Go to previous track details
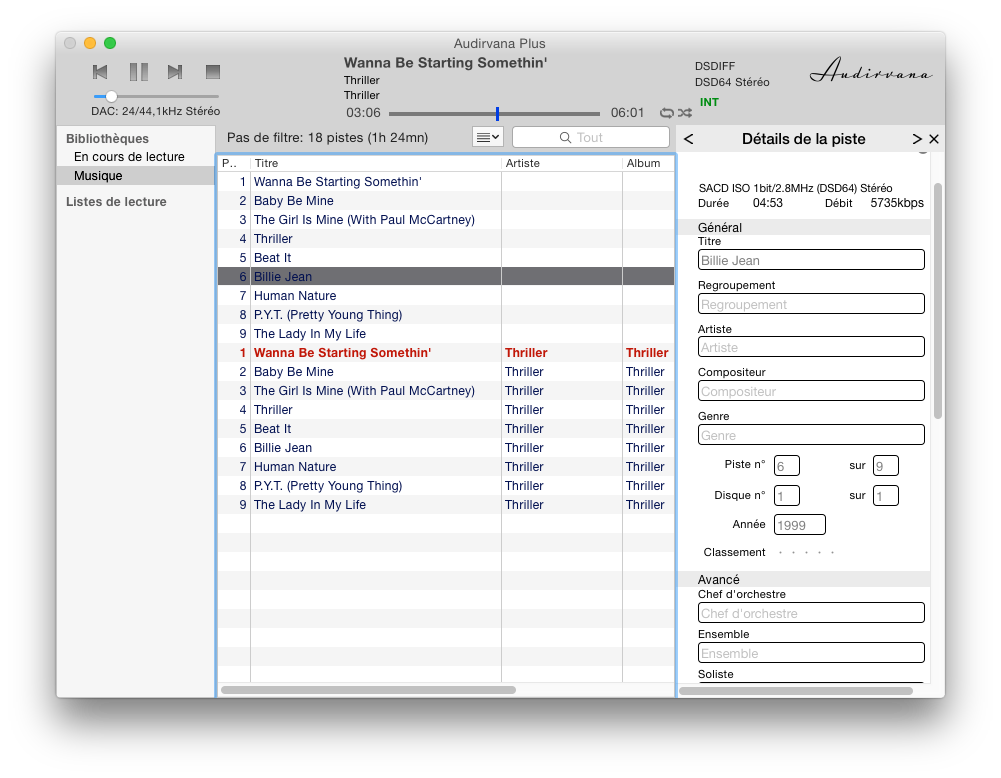 click(688, 139)
